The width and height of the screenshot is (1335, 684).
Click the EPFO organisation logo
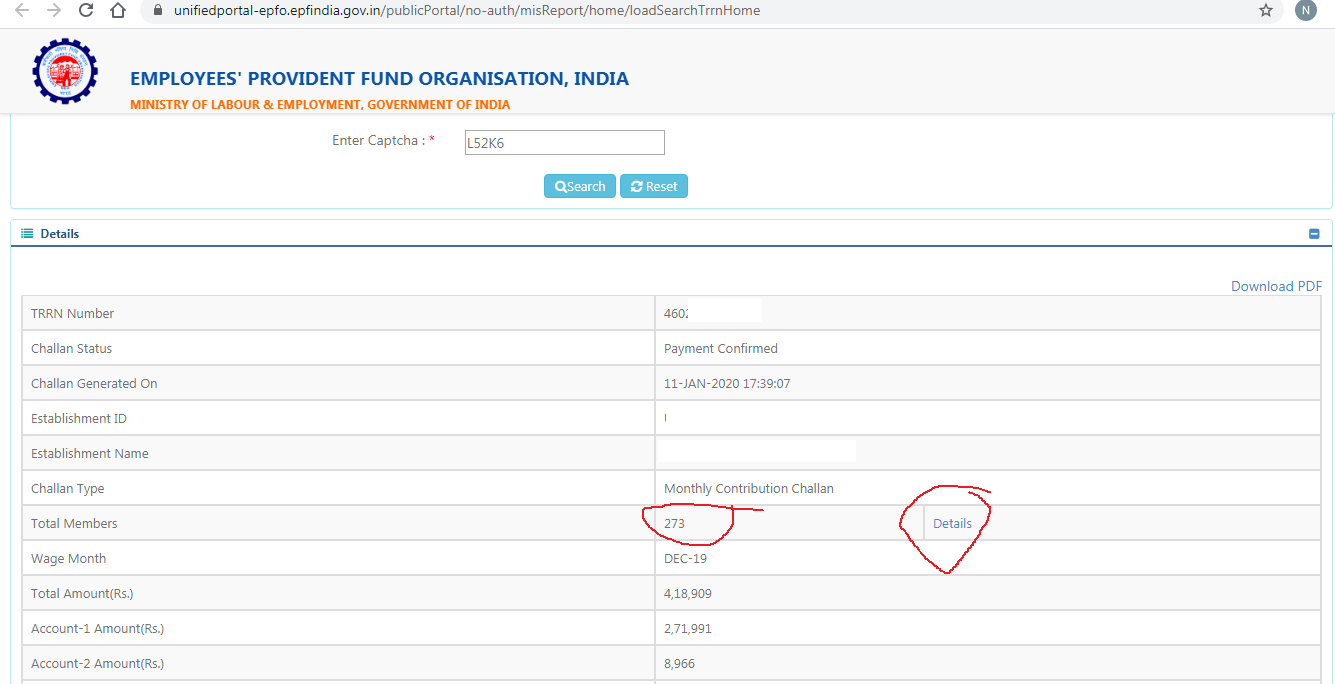pos(64,71)
